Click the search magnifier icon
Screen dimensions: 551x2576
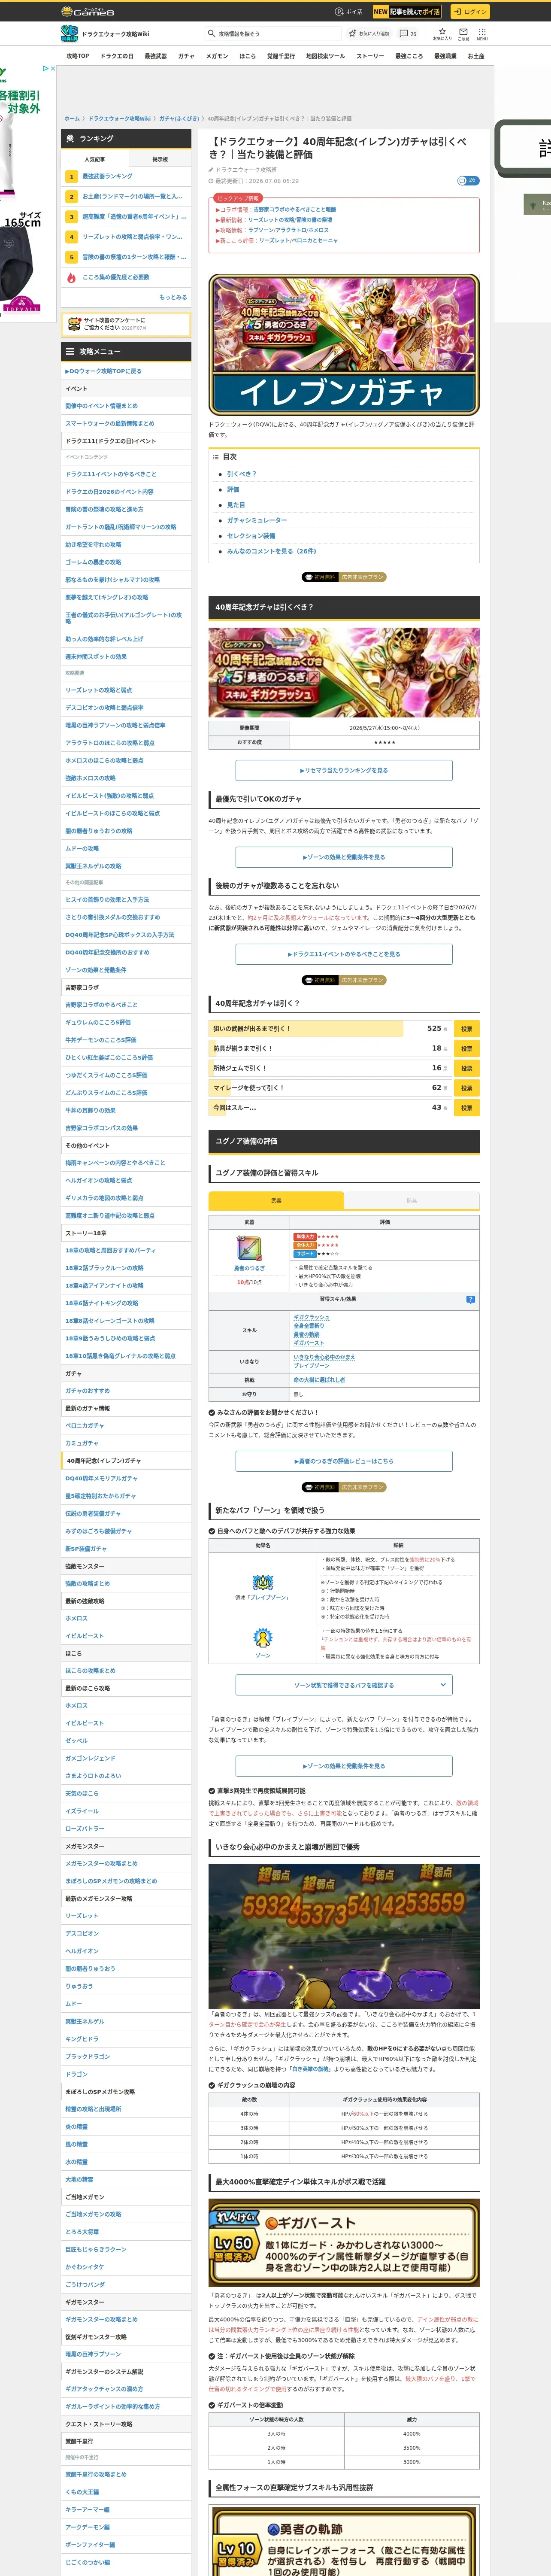tap(212, 33)
